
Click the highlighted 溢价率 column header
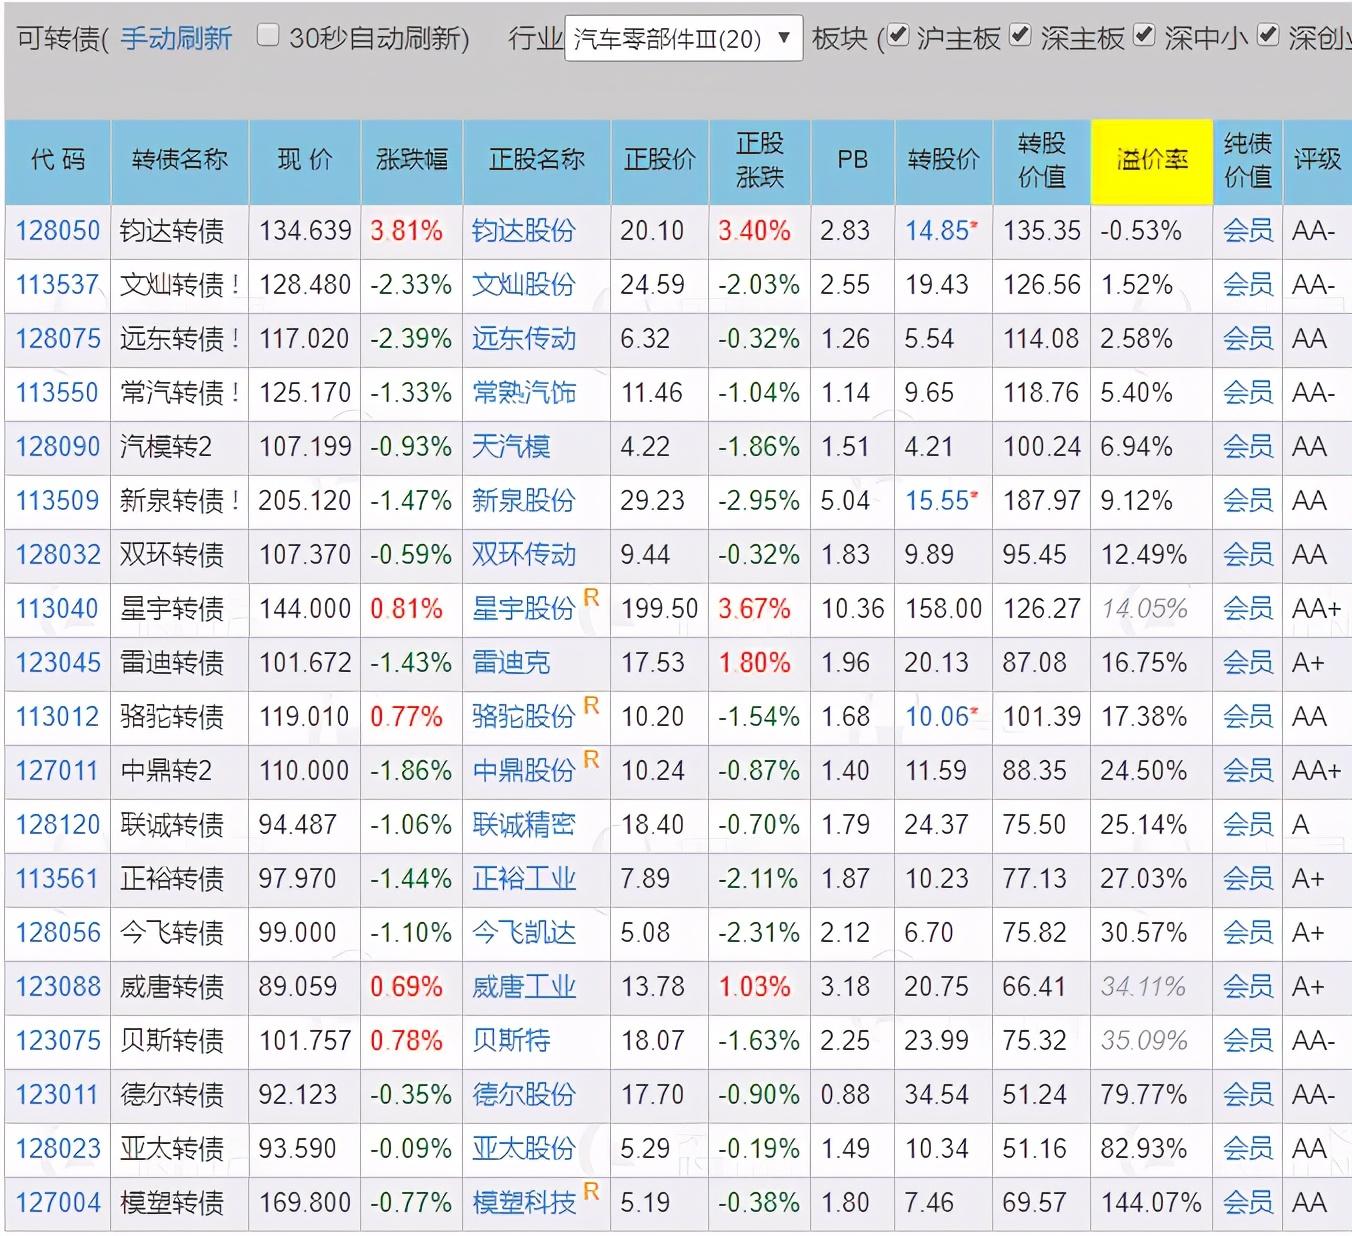point(1151,160)
